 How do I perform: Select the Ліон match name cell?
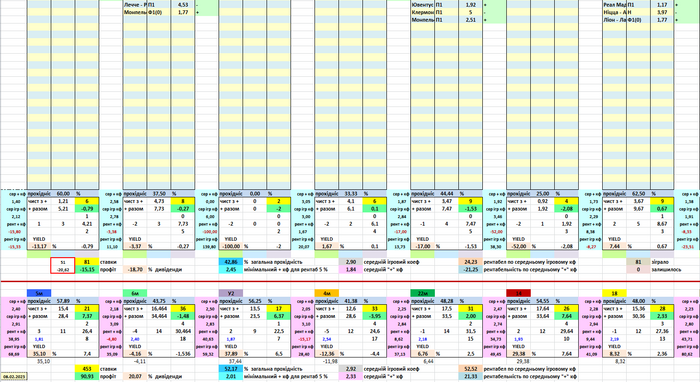[614, 20]
